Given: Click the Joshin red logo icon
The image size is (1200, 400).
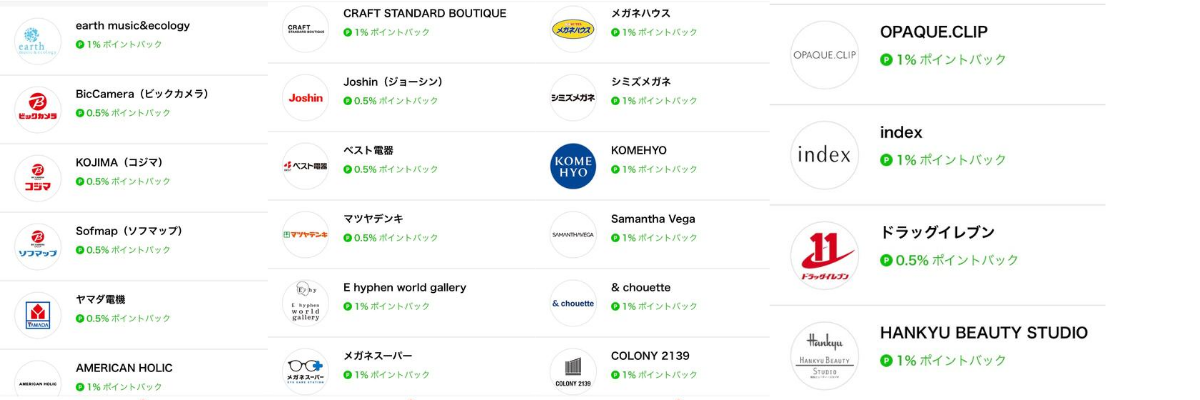Looking at the screenshot, I should [x=306, y=98].
